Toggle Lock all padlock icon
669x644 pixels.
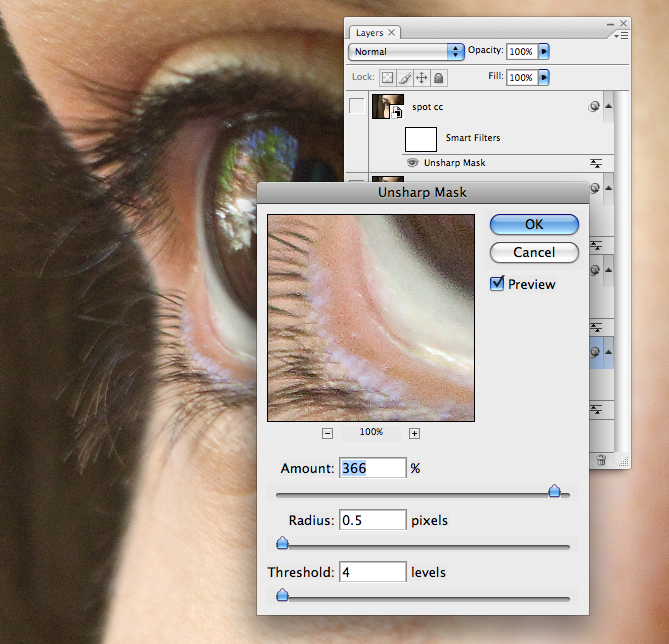click(439, 78)
